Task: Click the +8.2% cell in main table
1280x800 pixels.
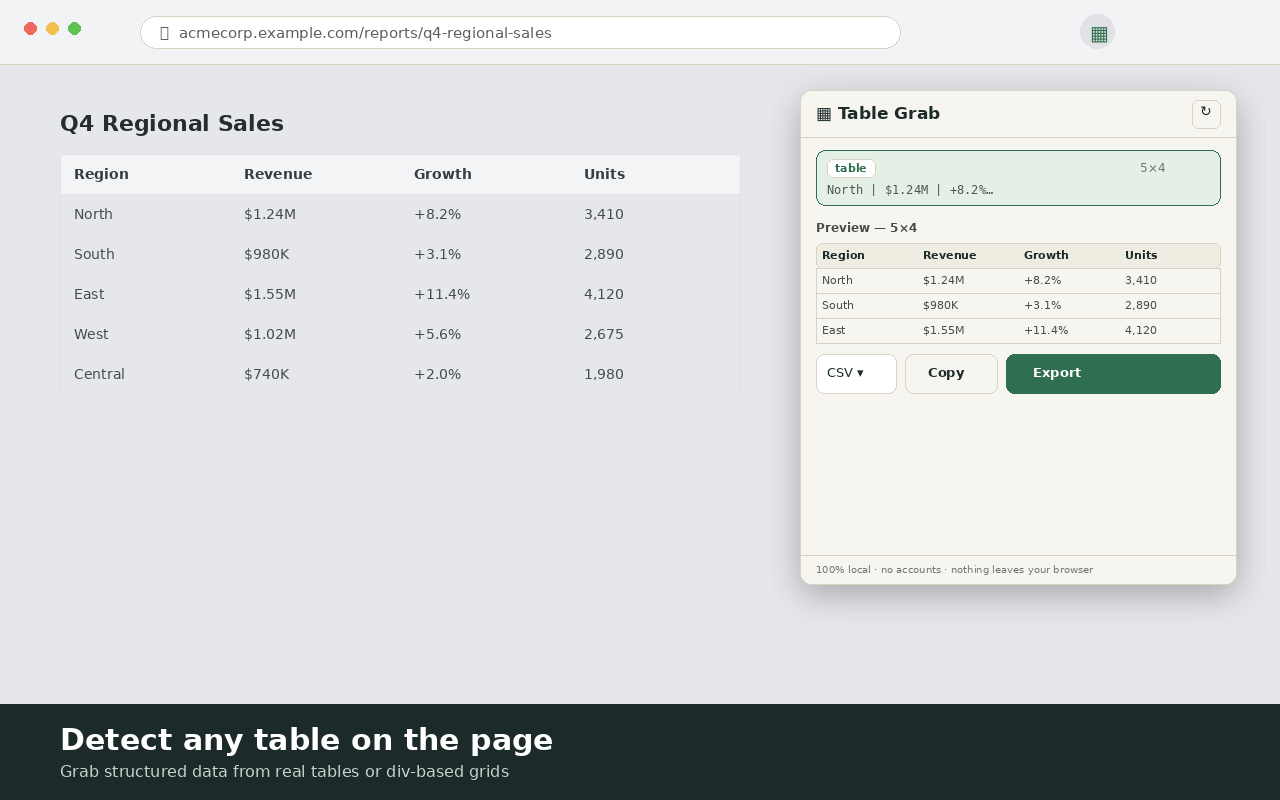Action: (x=437, y=214)
